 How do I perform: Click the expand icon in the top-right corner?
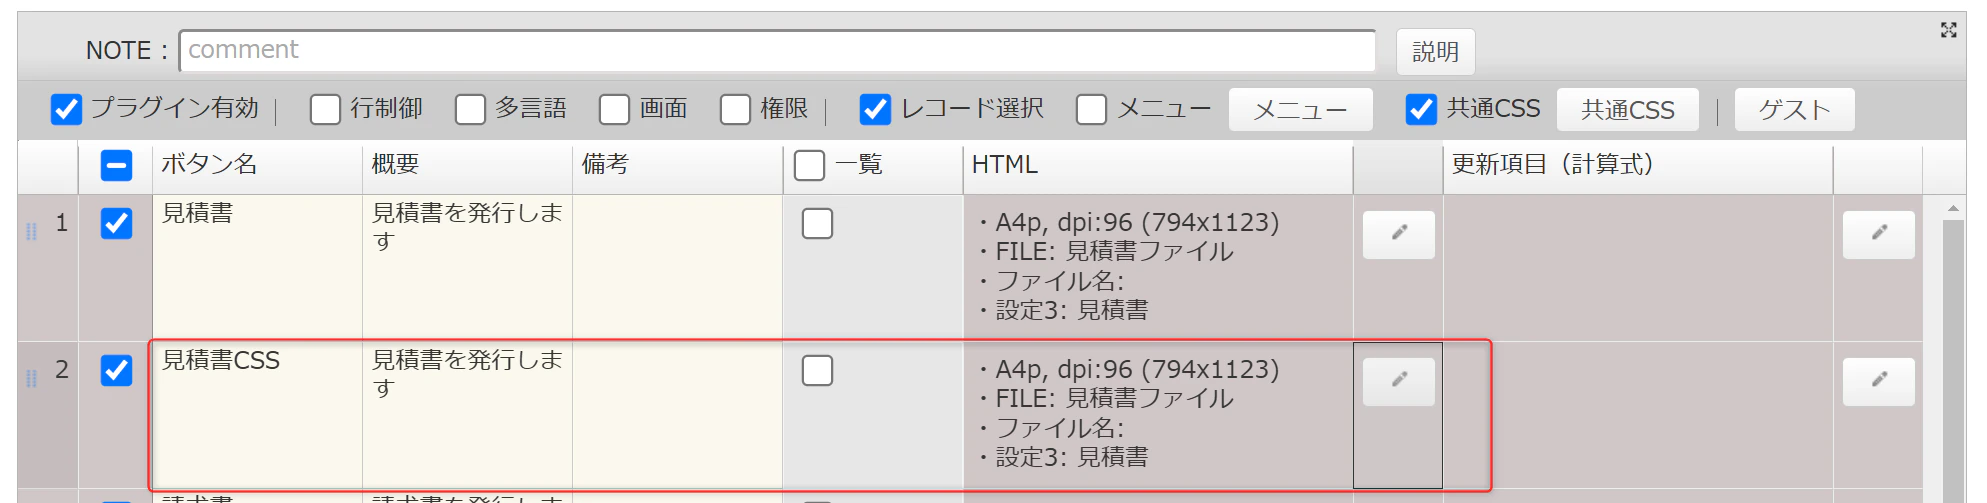[x=1948, y=30]
